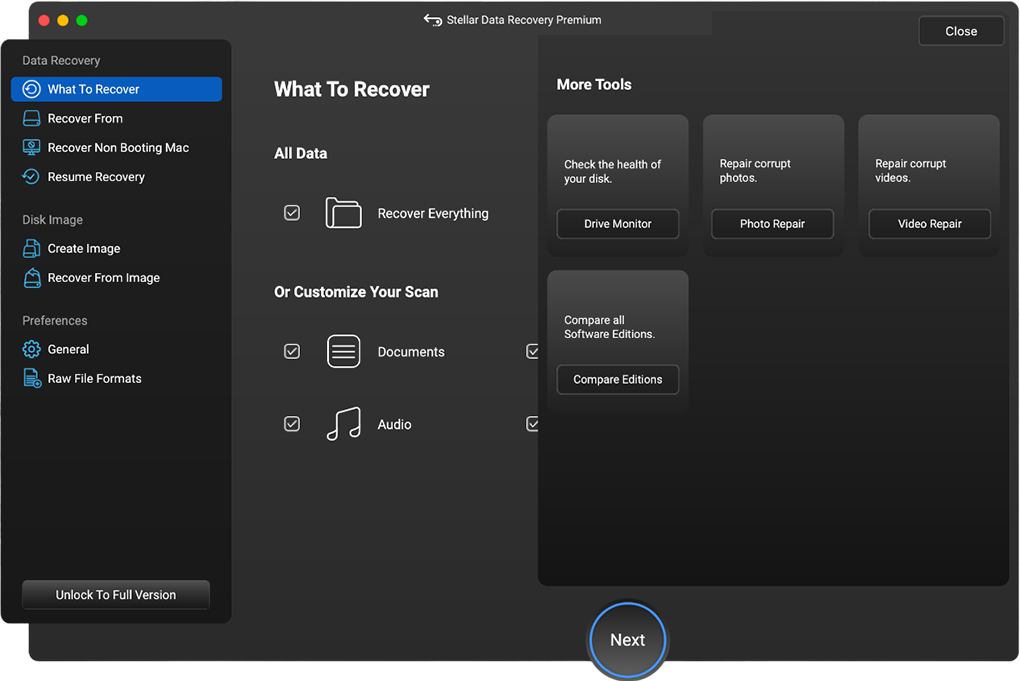Select What To Recover in sidebar
Screen dimensions: 1020x681
tap(116, 89)
